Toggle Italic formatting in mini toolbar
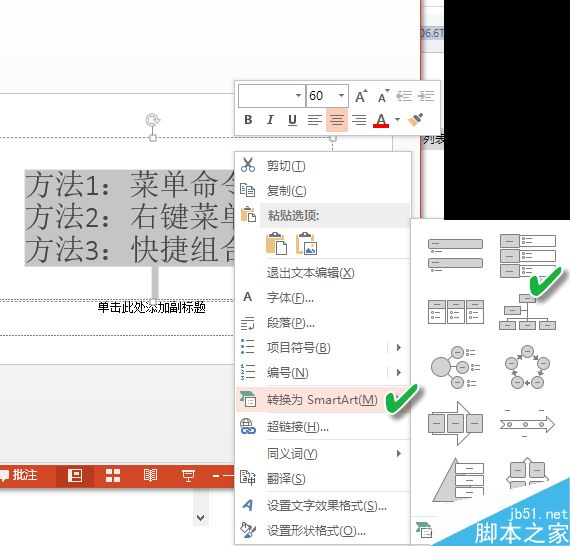Viewport: 570px width, 546px height. (x=270, y=120)
